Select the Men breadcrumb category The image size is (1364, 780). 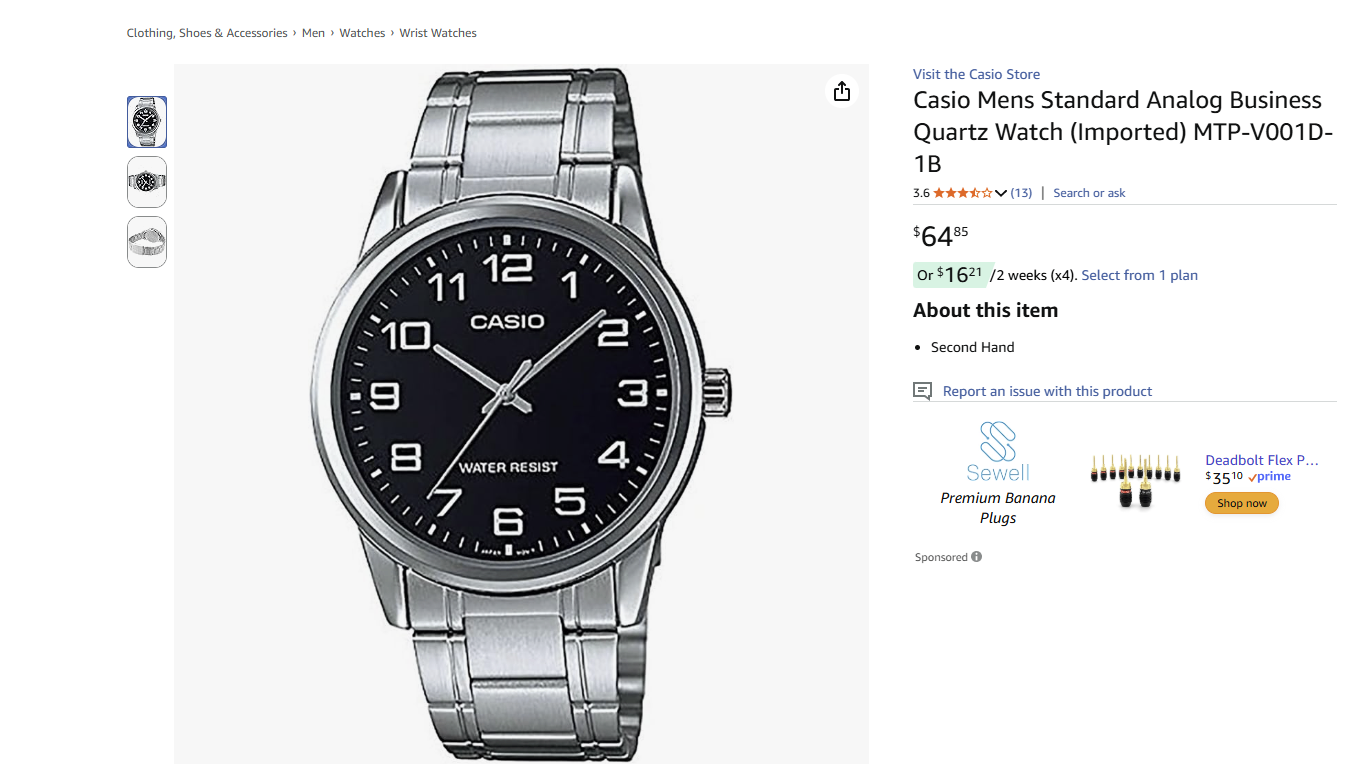[x=313, y=32]
